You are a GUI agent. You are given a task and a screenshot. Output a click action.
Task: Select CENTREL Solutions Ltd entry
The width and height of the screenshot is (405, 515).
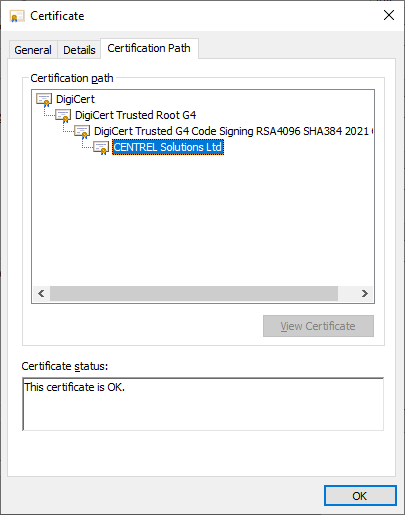168,147
